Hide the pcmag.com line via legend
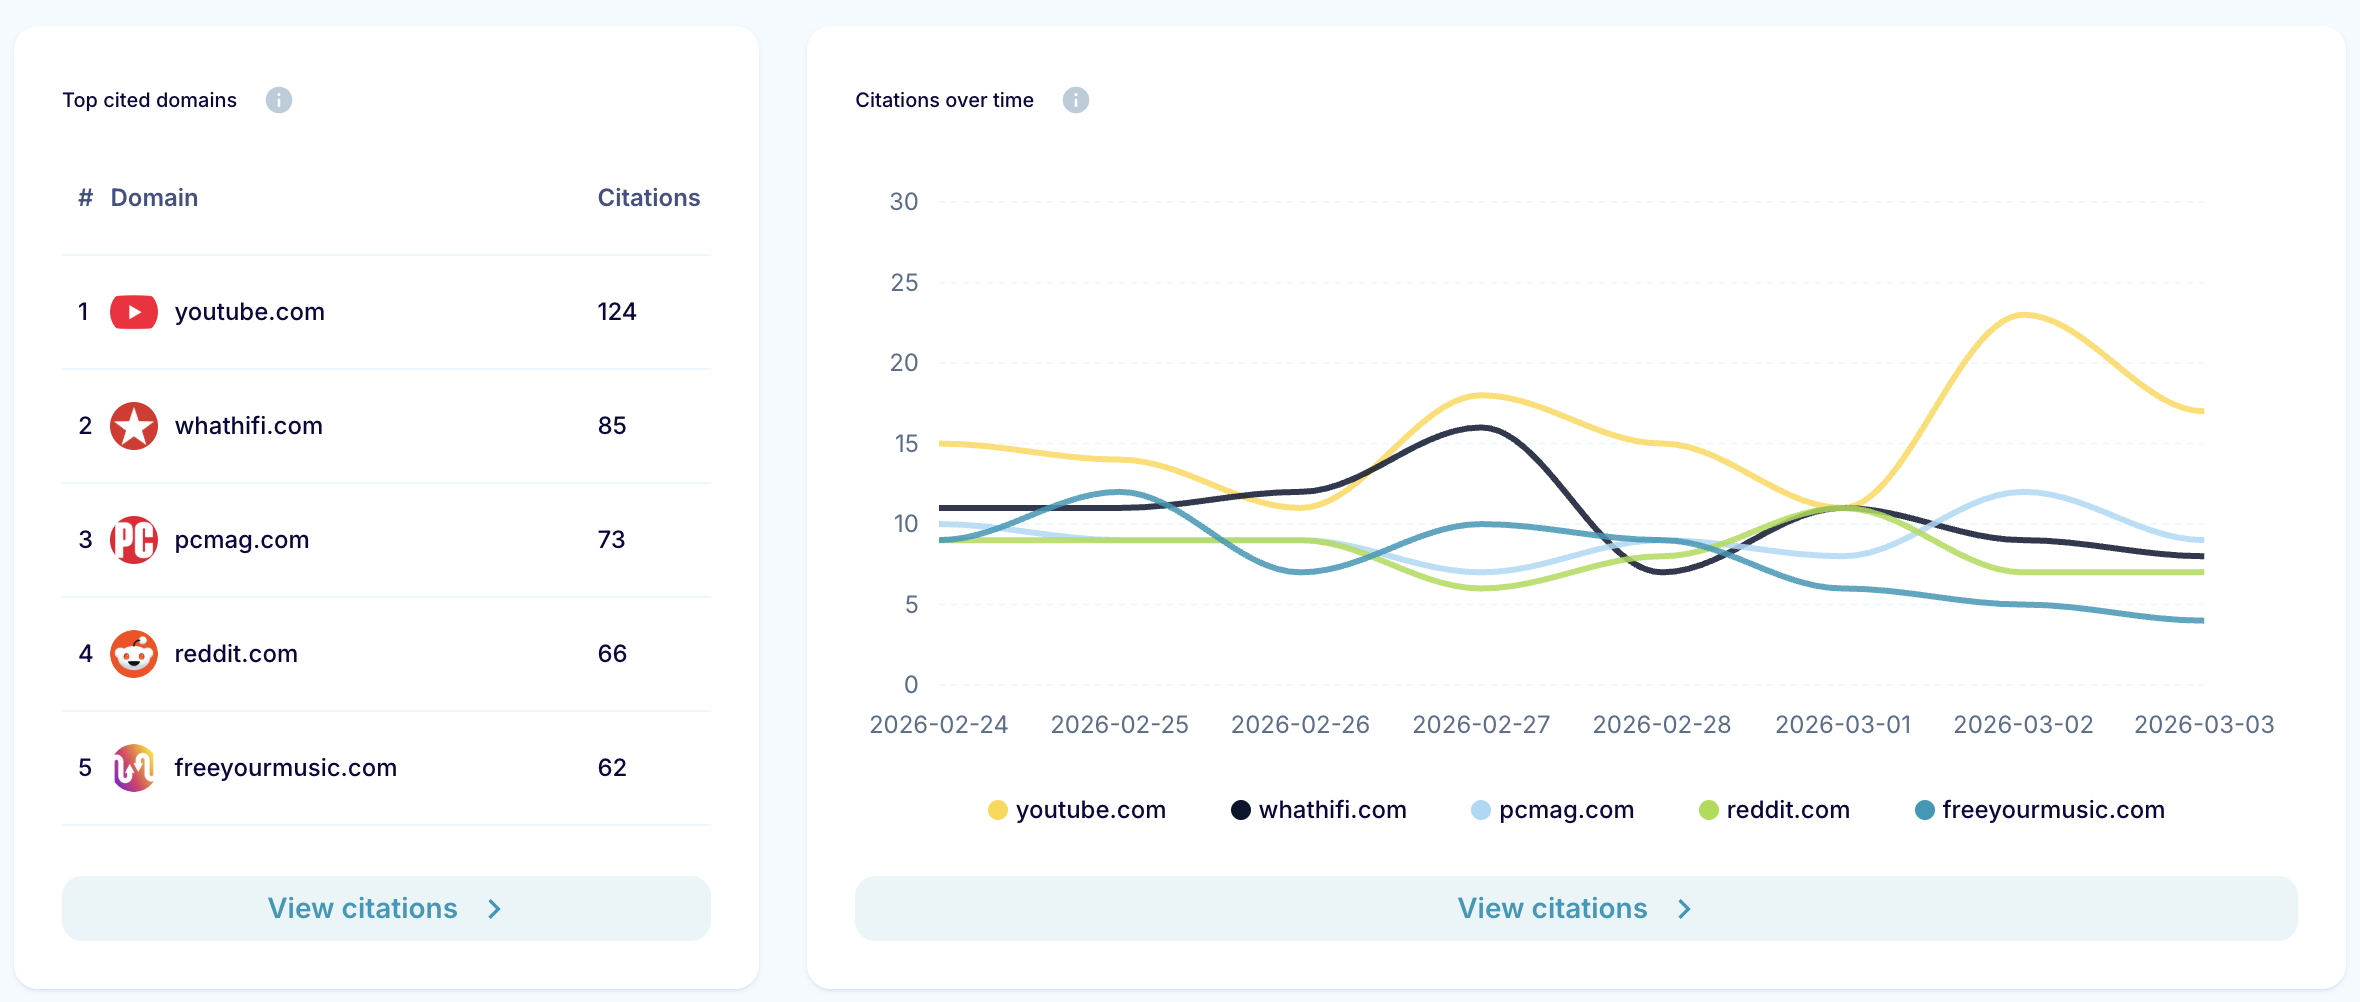2360x1002 pixels. (x=1552, y=810)
